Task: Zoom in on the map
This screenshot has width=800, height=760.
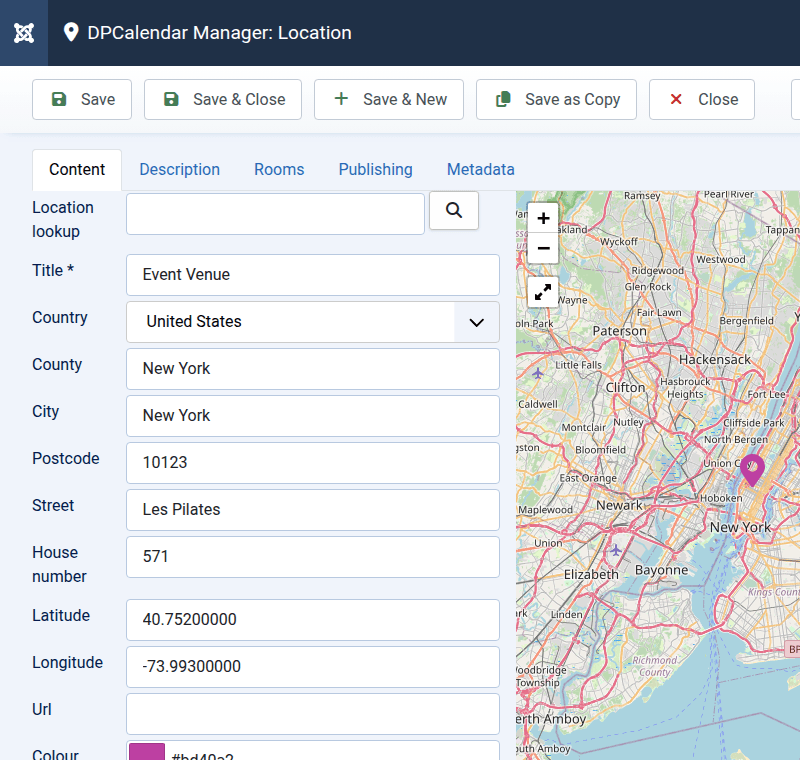Action: [x=543, y=218]
